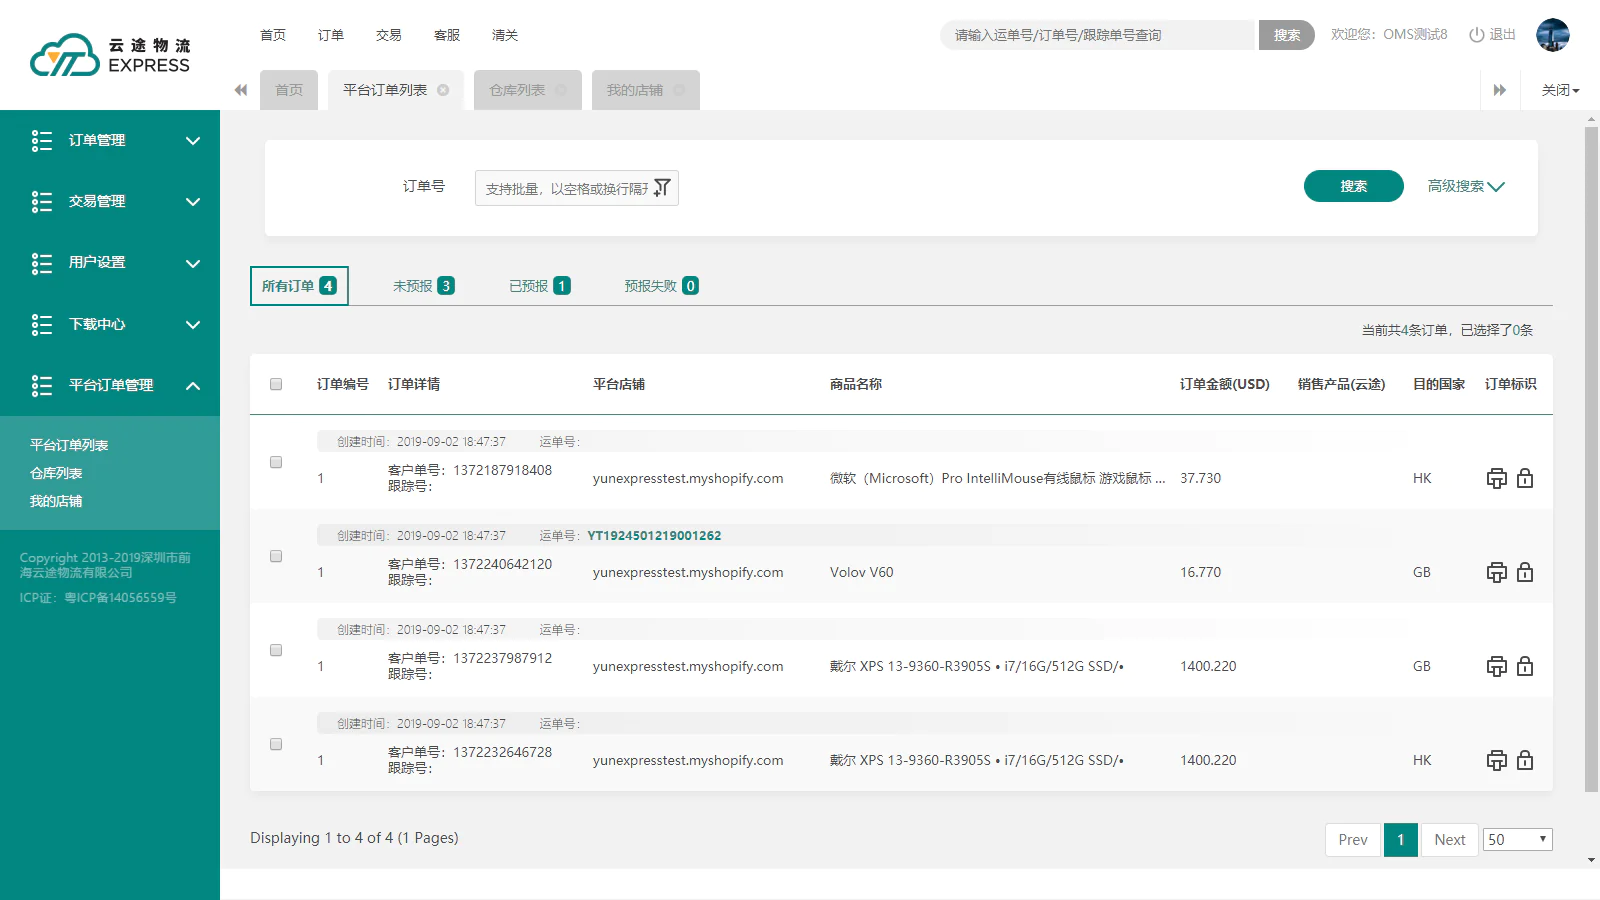The image size is (1600, 900).
Task: Expand 高级搜索 advanced search options
Action: 1465,186
